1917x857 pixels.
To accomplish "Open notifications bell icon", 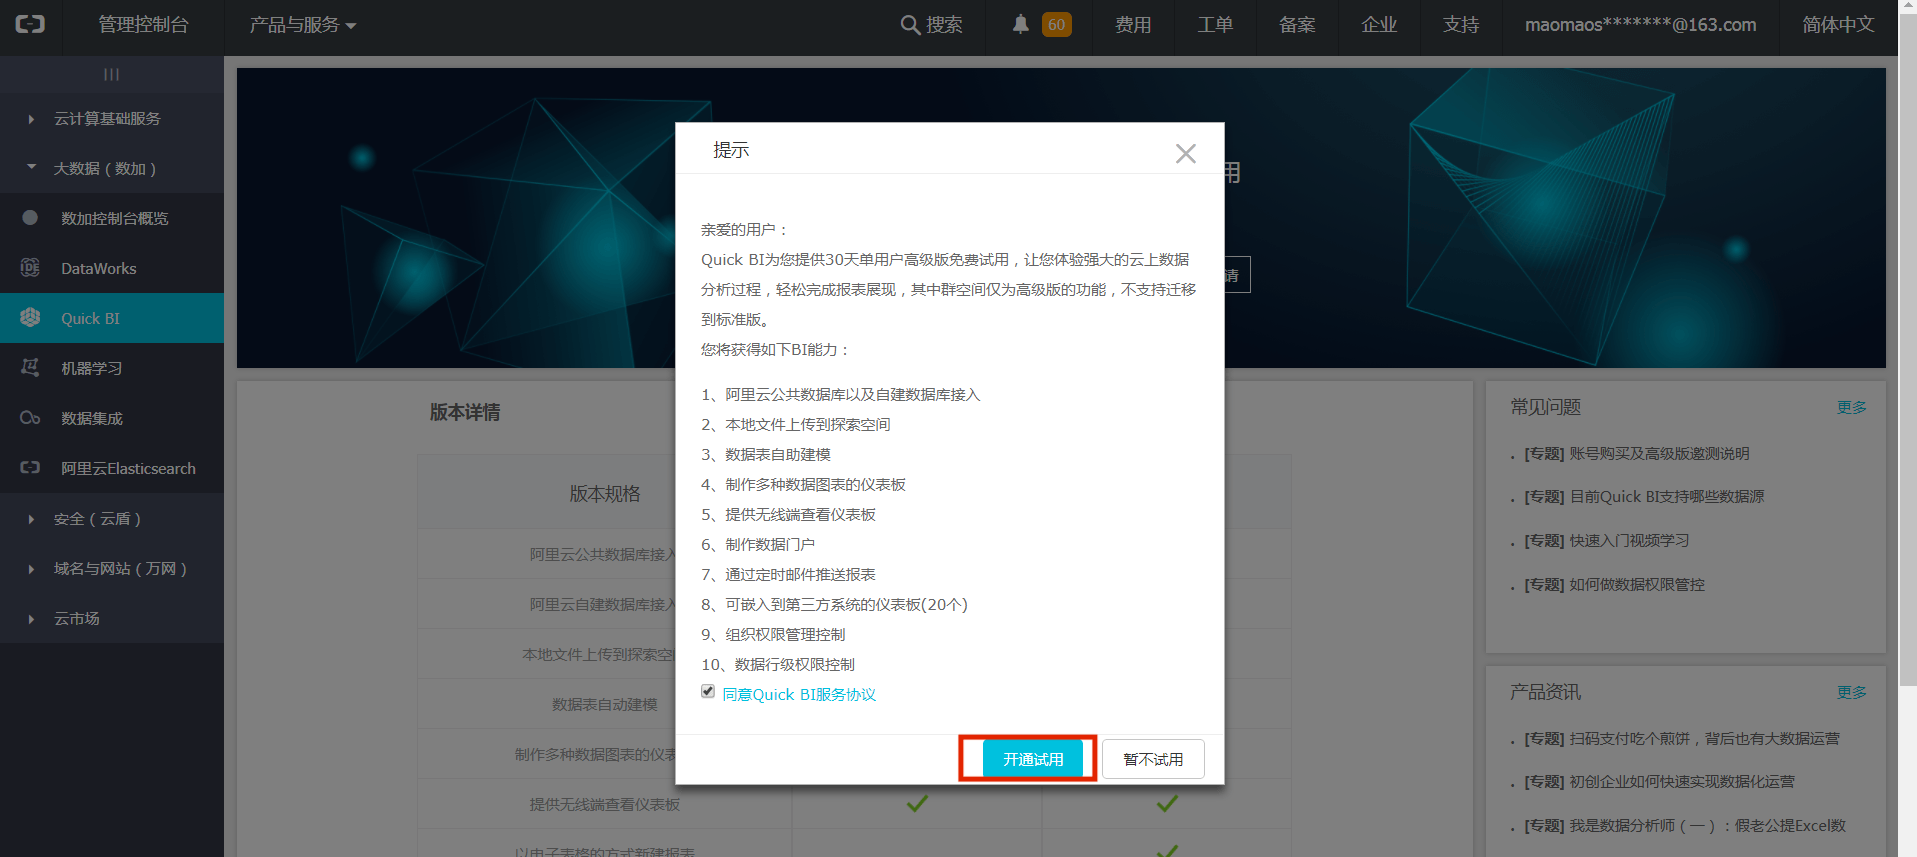I will click(1020, 25).
